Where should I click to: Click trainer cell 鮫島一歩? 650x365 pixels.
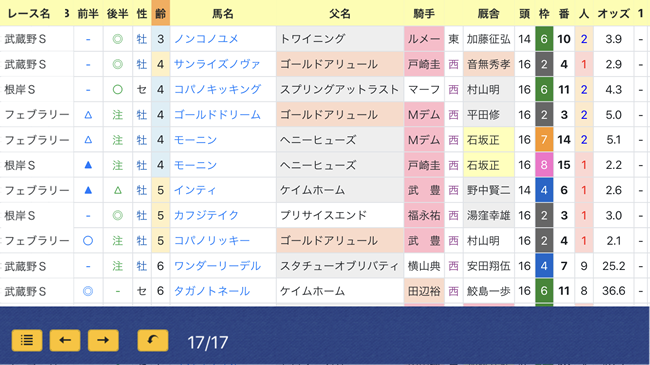[489, 291]
